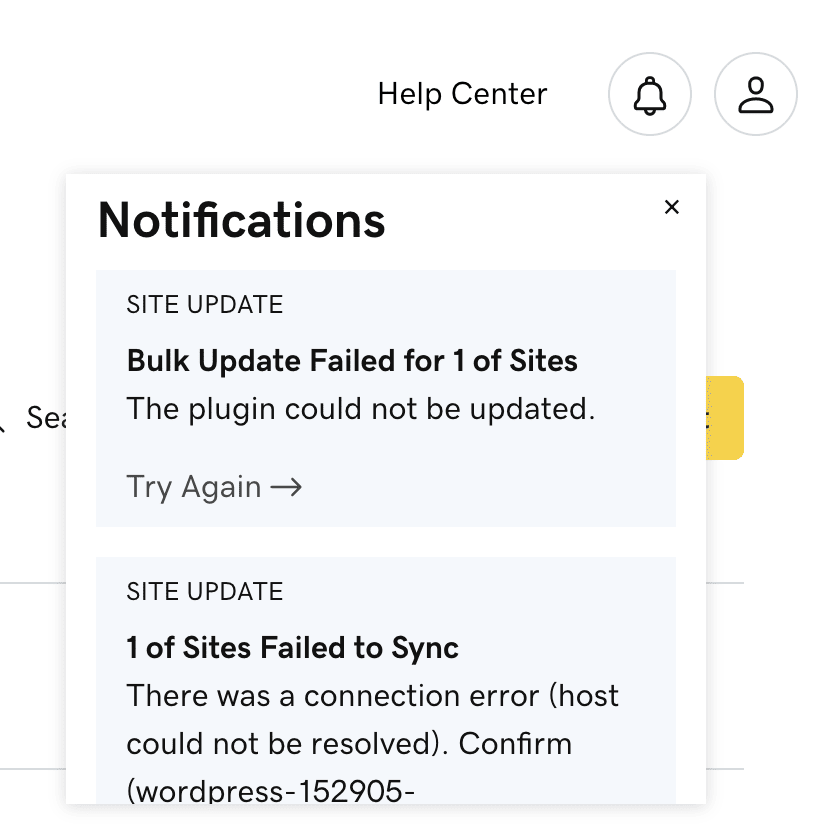
Task: Go to the Help Center
Action: (x=462, y=94)
